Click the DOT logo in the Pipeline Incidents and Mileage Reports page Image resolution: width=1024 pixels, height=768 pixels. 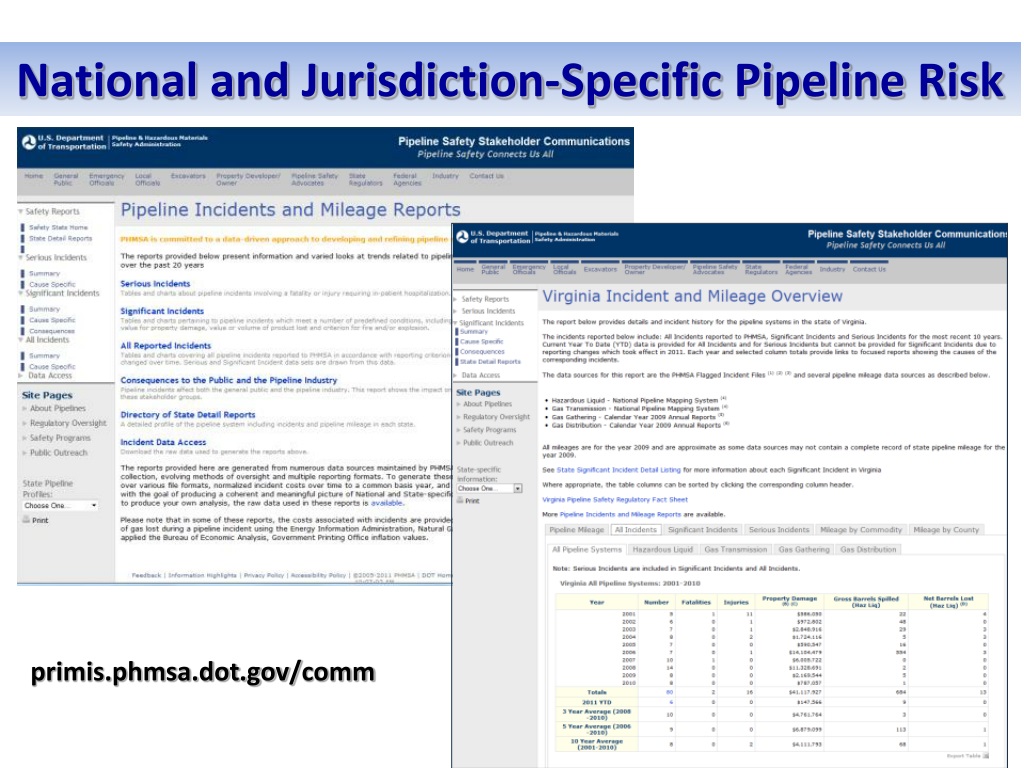(x=29, y=142)
